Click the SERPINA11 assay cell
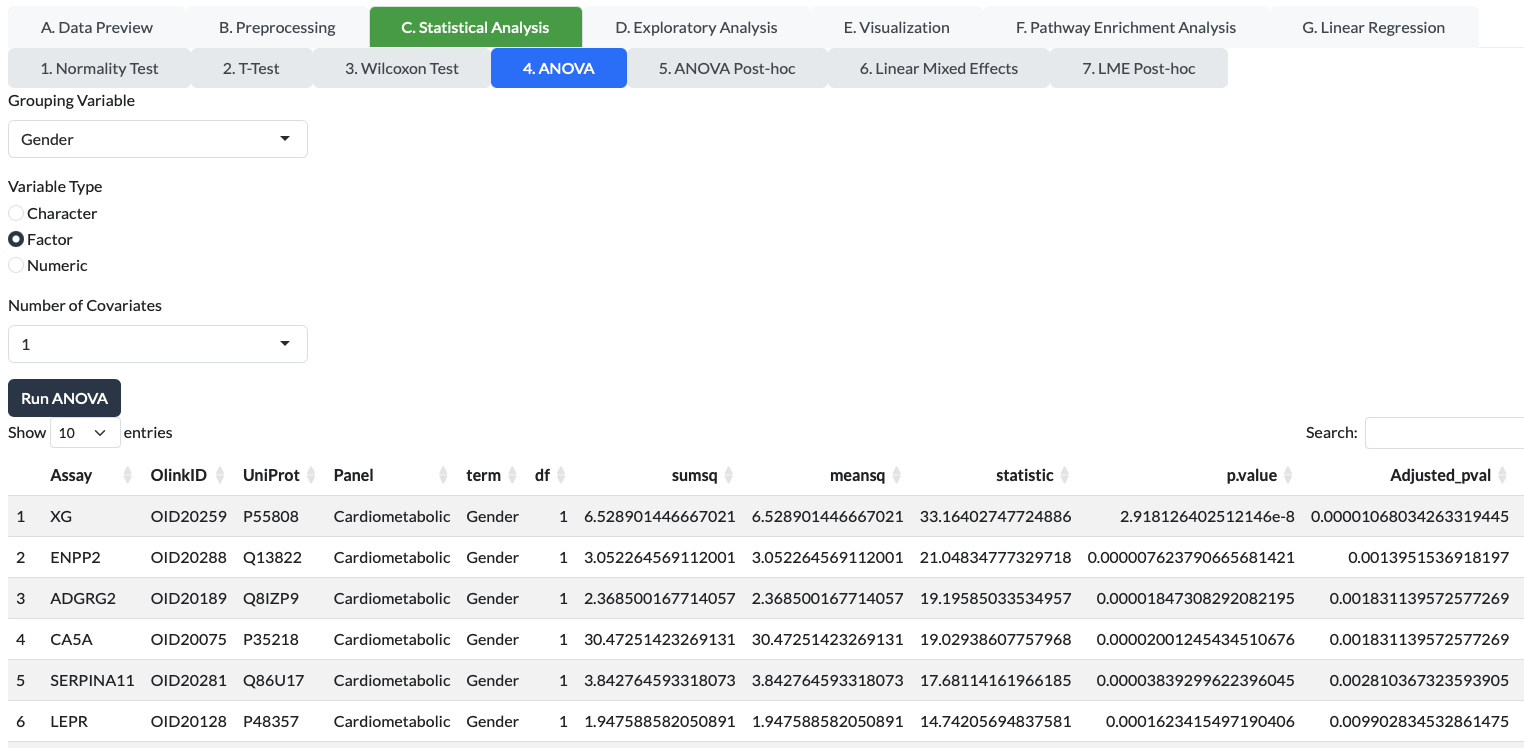The height and width of the screenshot is (748, 1524). point(91,681)
